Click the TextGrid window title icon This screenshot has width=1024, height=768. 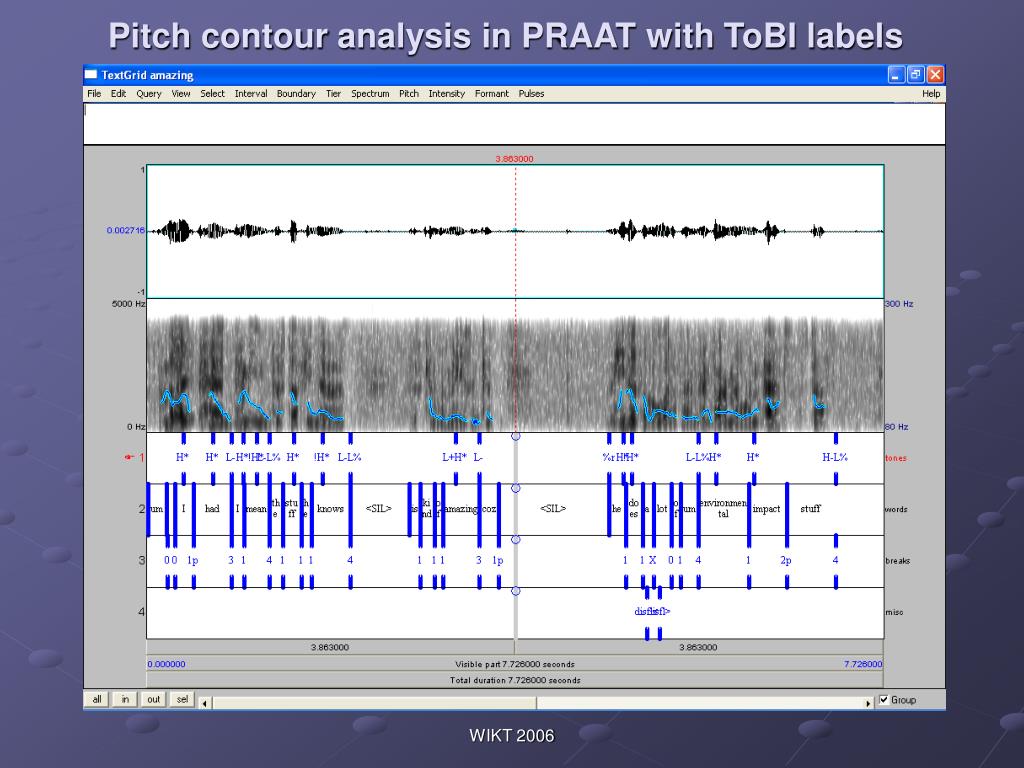click(x=91, y=74)
